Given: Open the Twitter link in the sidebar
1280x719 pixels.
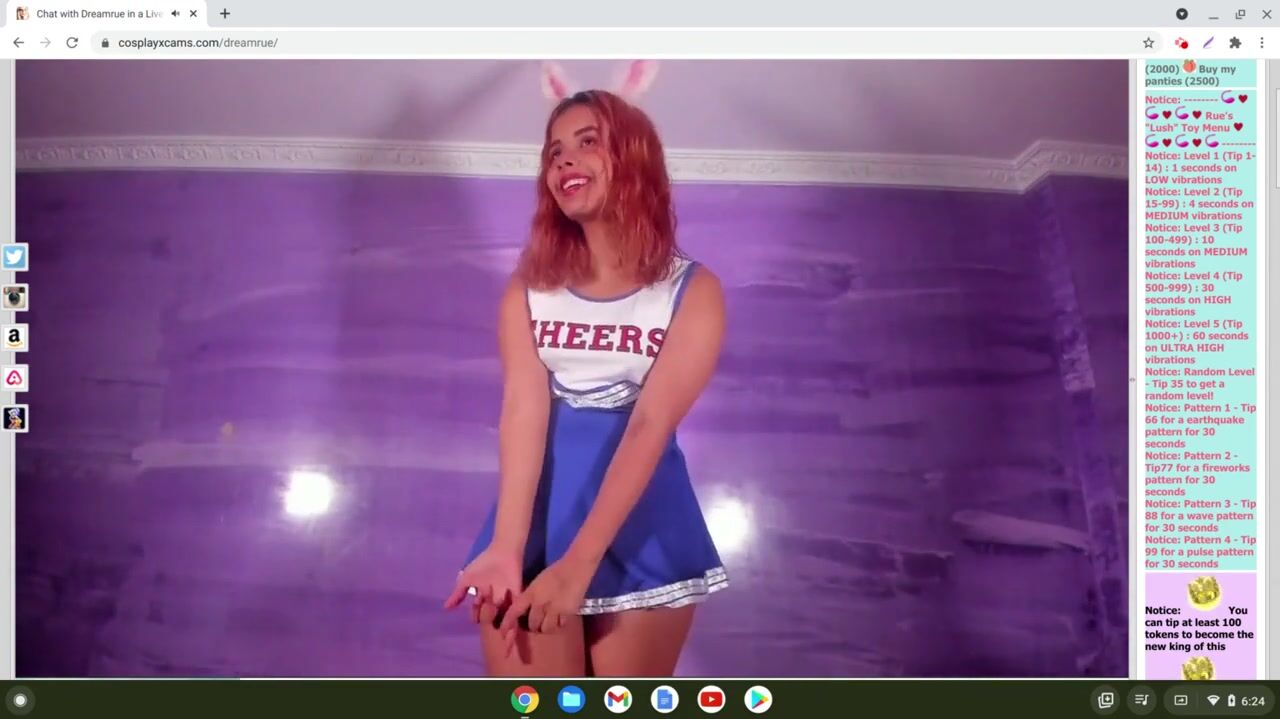Looking at the screenshot, I should coord(14,257).
